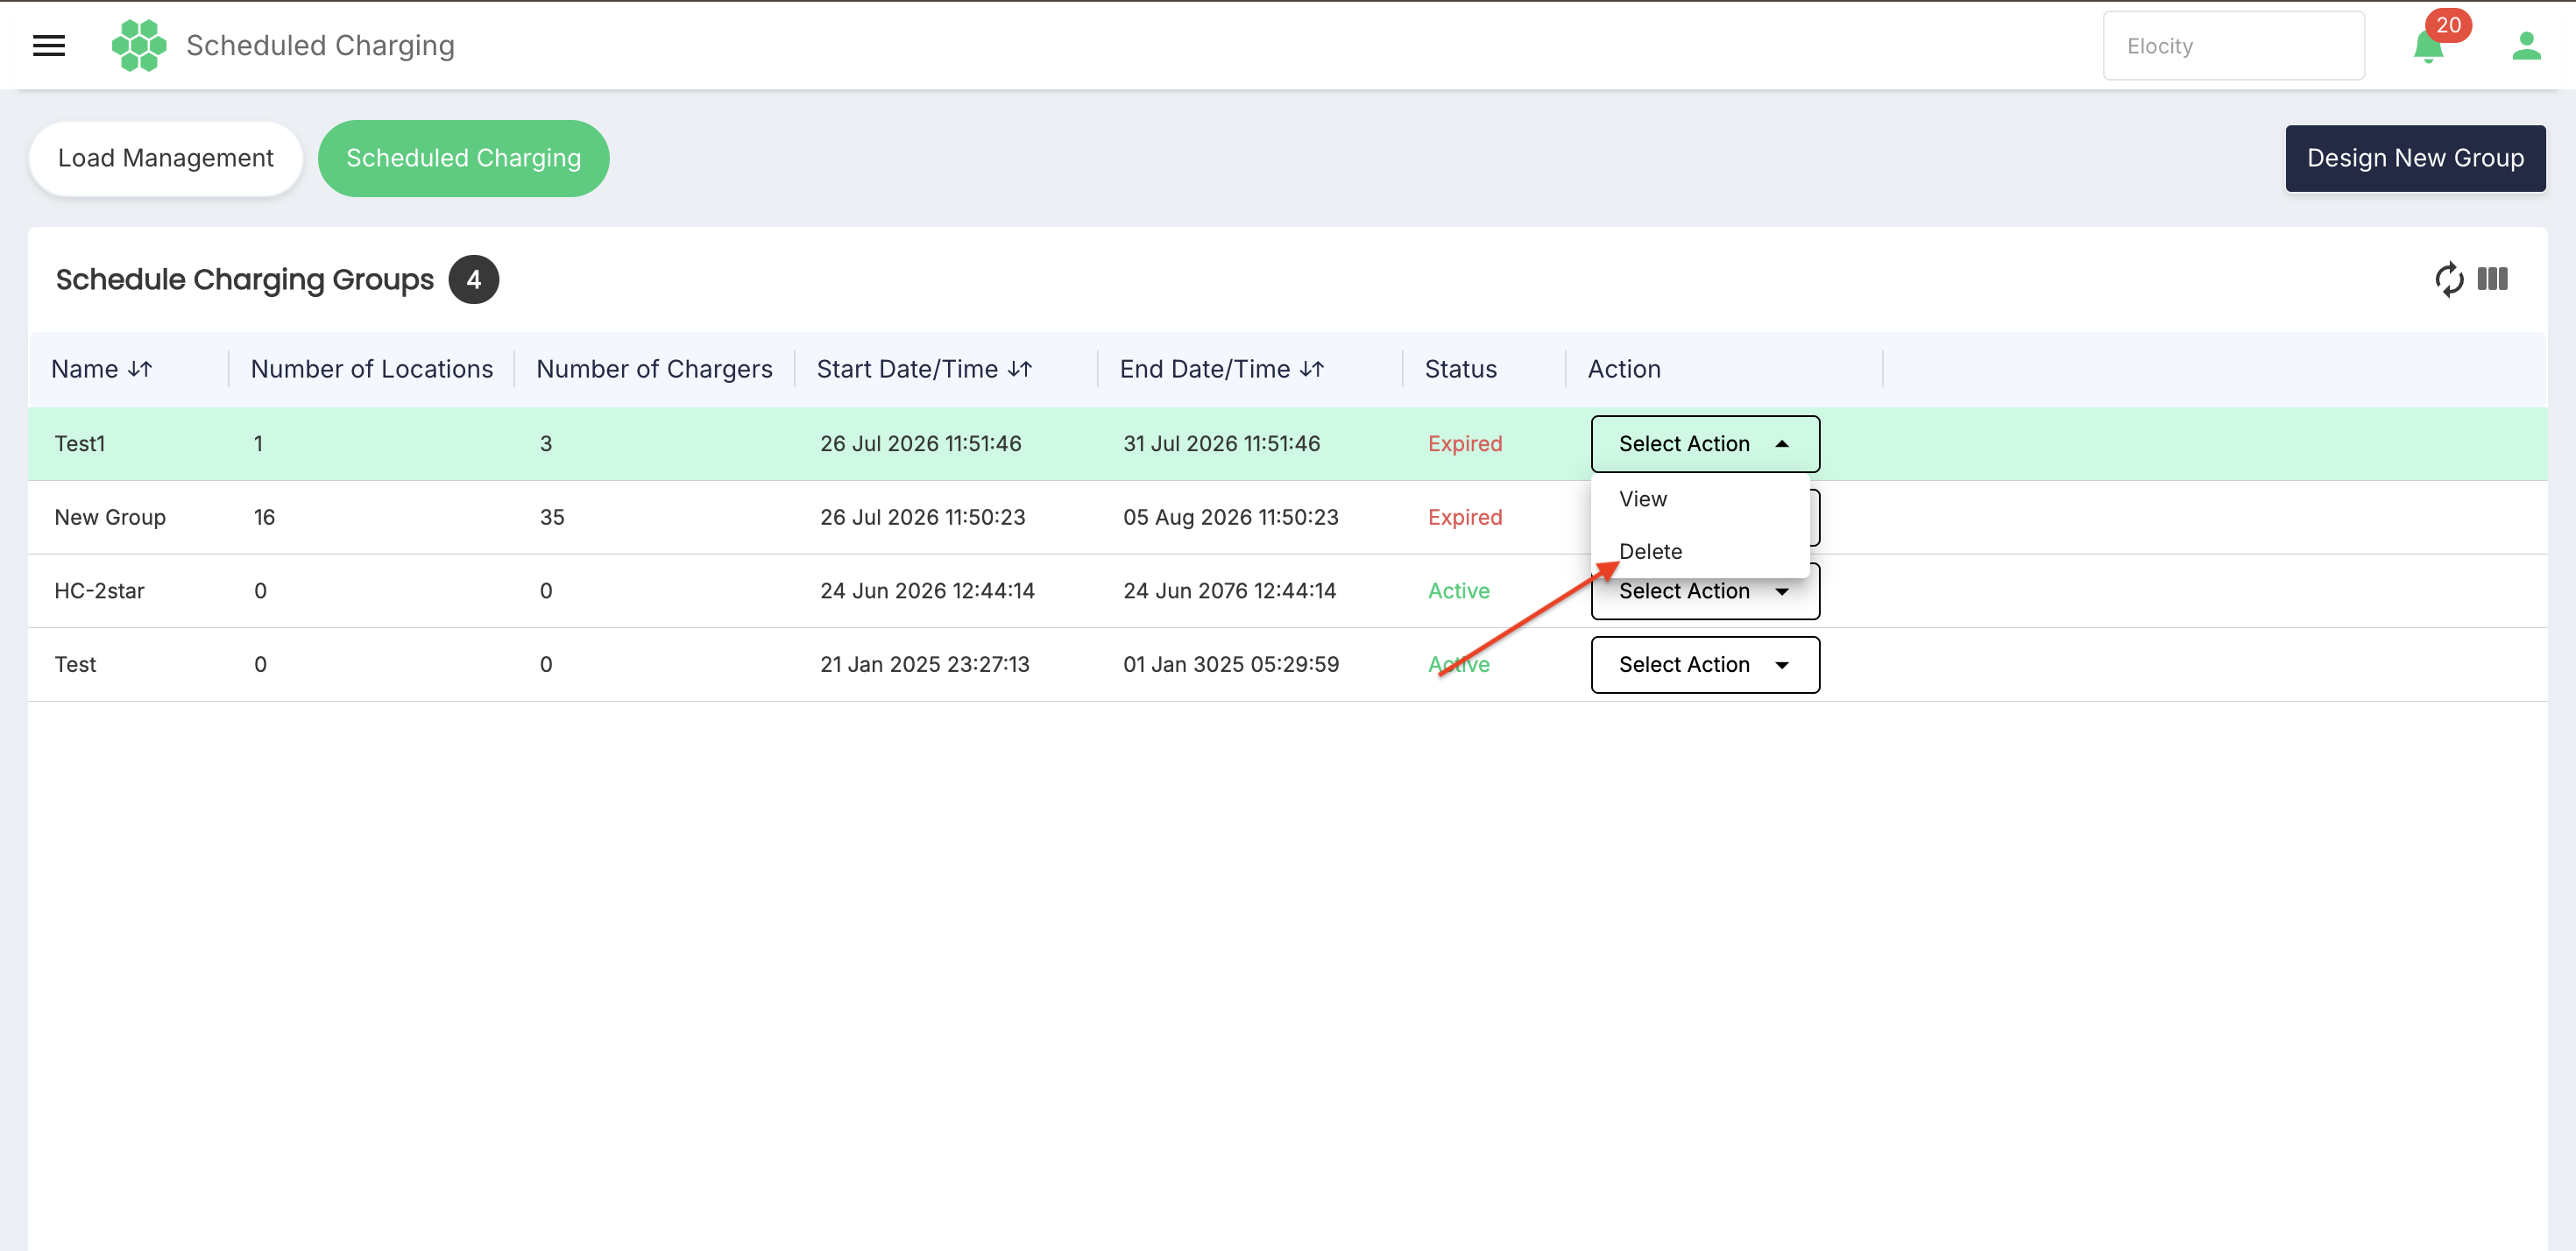Click end date 31 Jul 2026 11:51:46
Screen dimensions: 2576x1251
1221,444
